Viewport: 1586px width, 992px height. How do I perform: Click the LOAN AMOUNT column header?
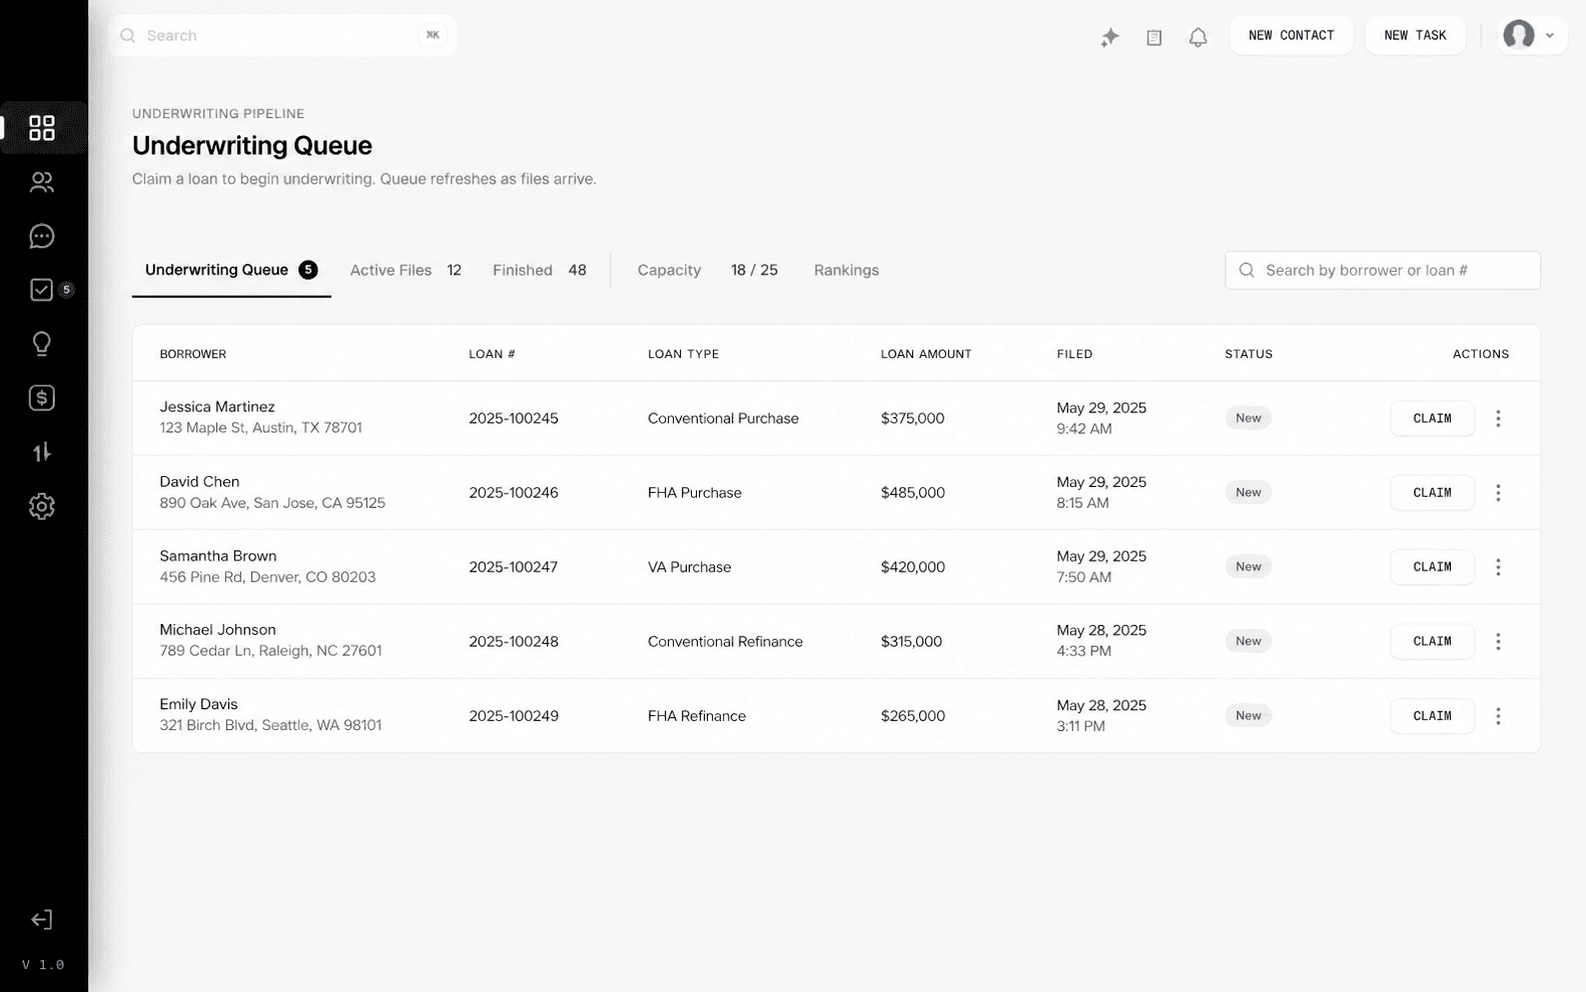[926, 354]
